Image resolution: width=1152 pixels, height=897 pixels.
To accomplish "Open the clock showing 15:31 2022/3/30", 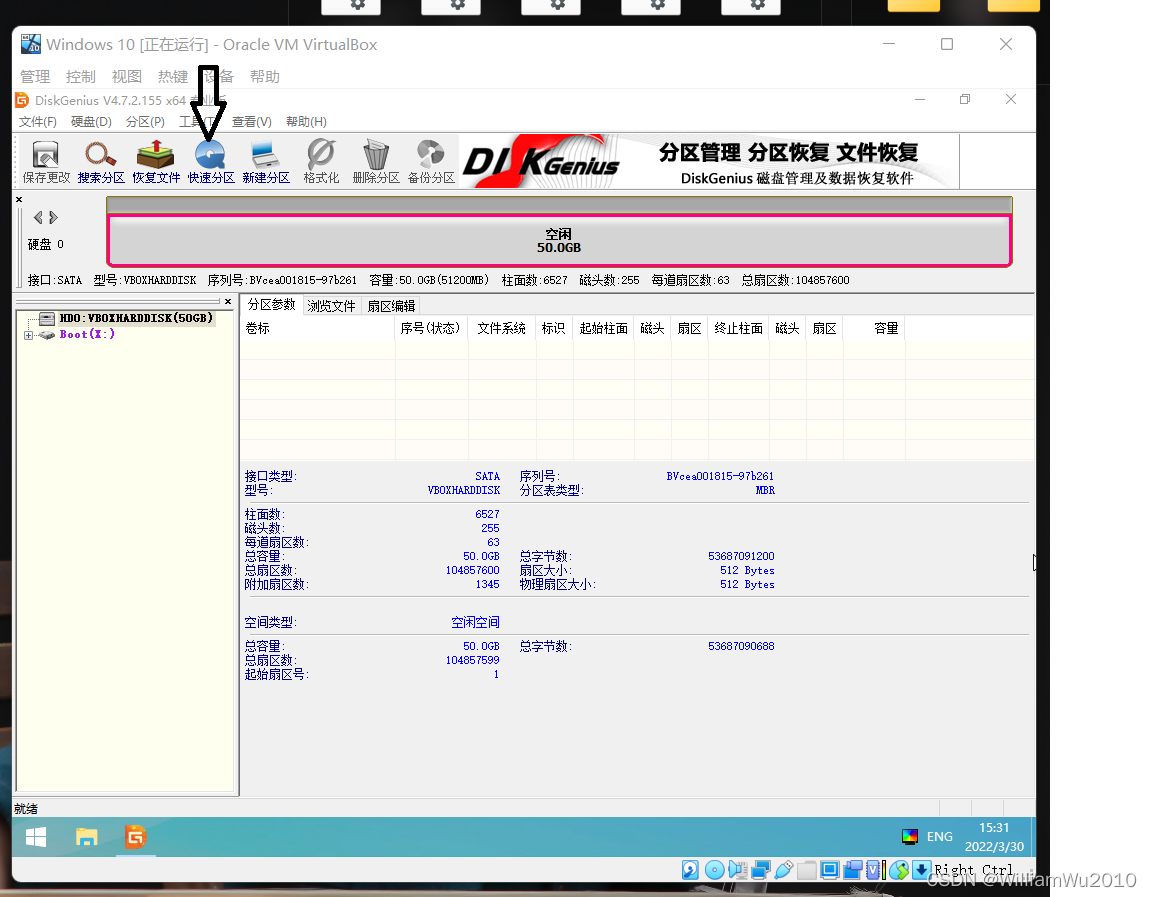I will point(994,837).
